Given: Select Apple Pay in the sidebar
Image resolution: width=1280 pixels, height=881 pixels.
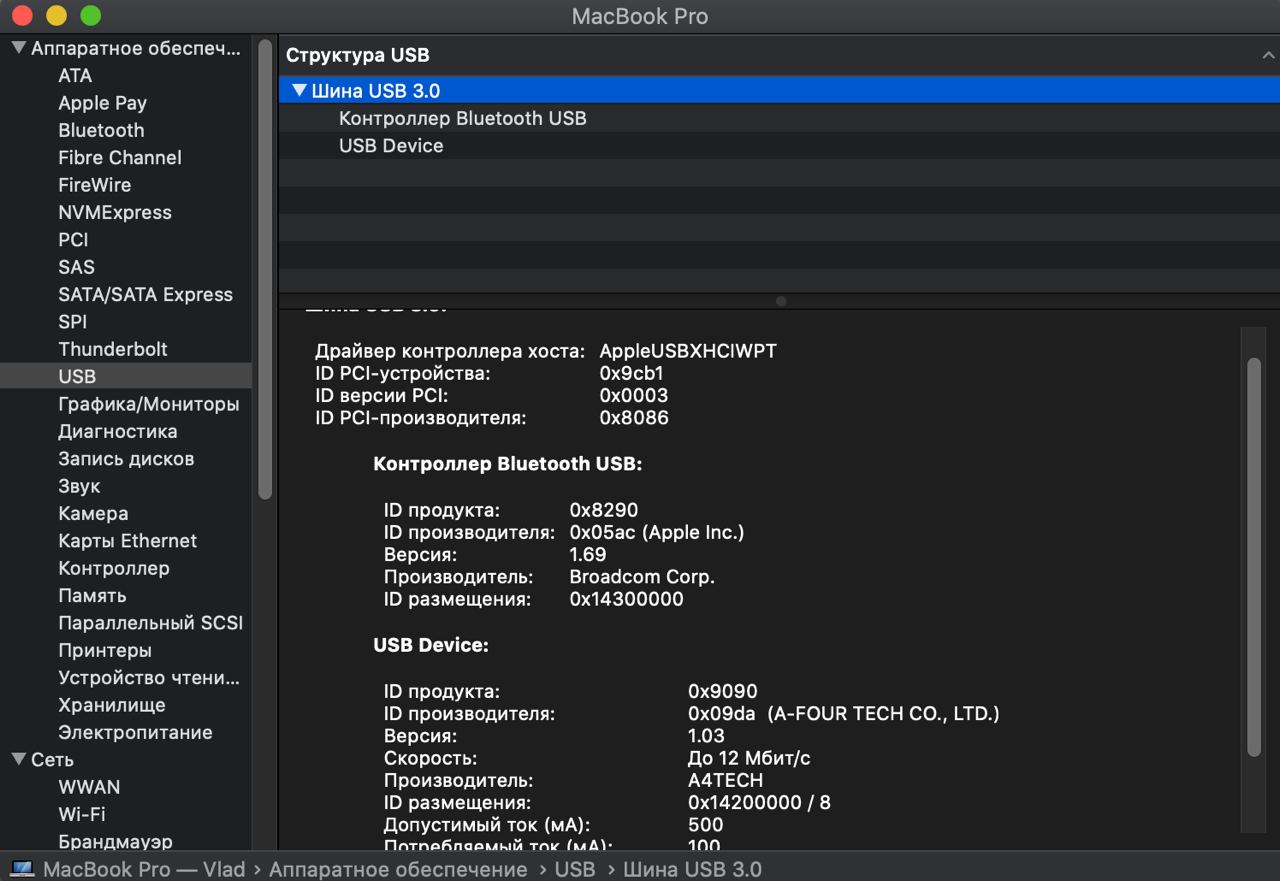Looking at the screenshot, I should (x=102, y=103).
